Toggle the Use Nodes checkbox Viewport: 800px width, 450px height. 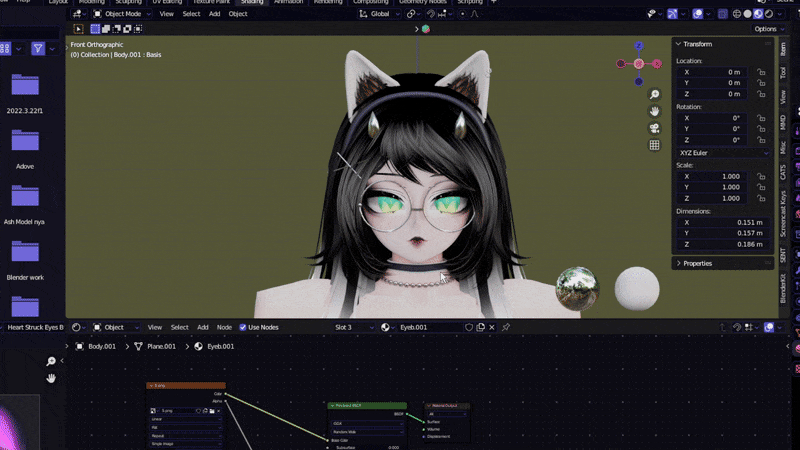pos(243,327)
